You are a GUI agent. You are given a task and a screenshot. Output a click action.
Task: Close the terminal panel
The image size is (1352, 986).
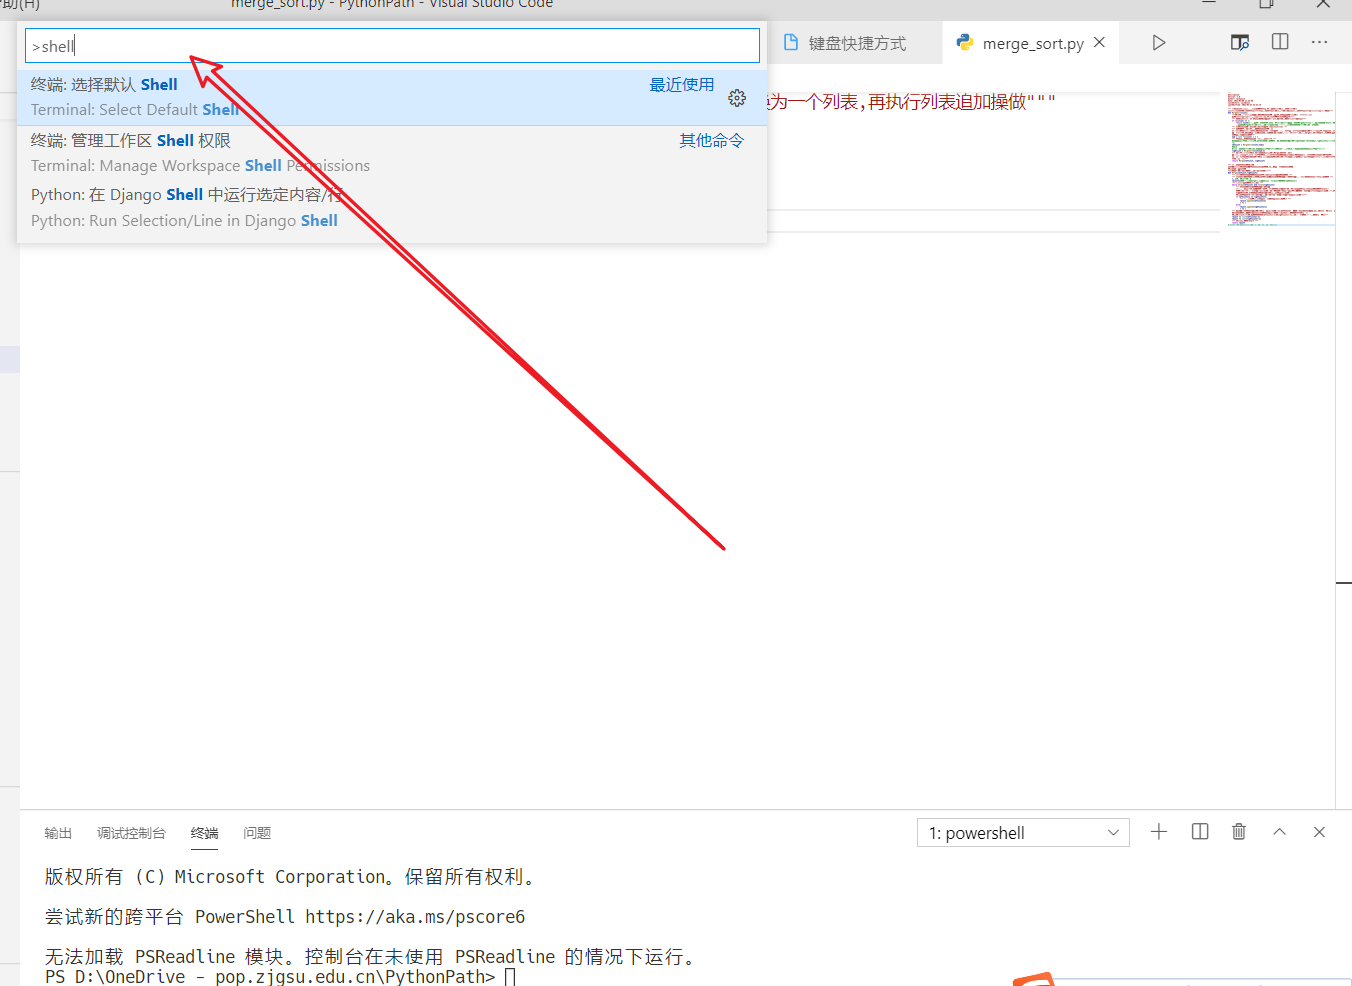tap(1320, 832)
